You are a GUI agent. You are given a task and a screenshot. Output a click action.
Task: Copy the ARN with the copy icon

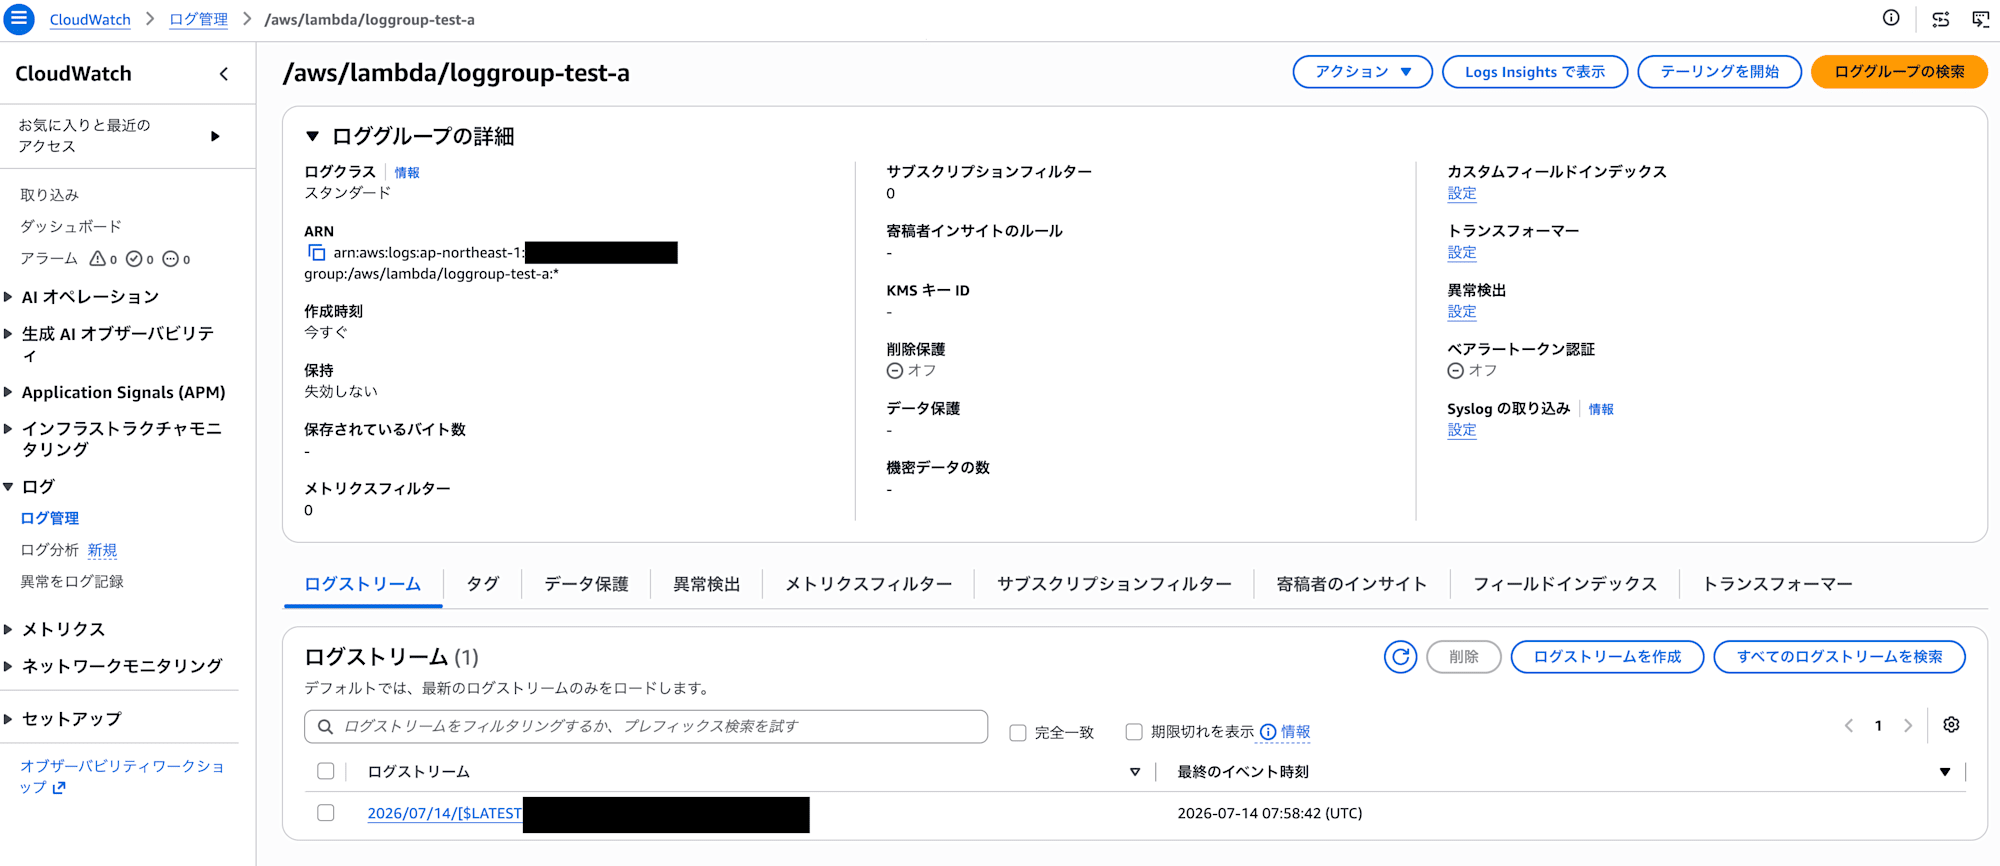point(316,253)
